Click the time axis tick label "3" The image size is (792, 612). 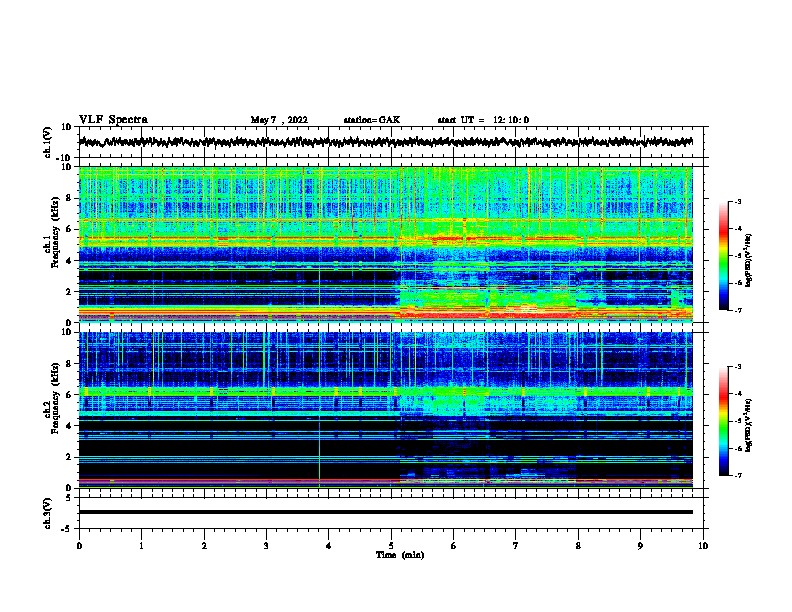click(266, 546)
